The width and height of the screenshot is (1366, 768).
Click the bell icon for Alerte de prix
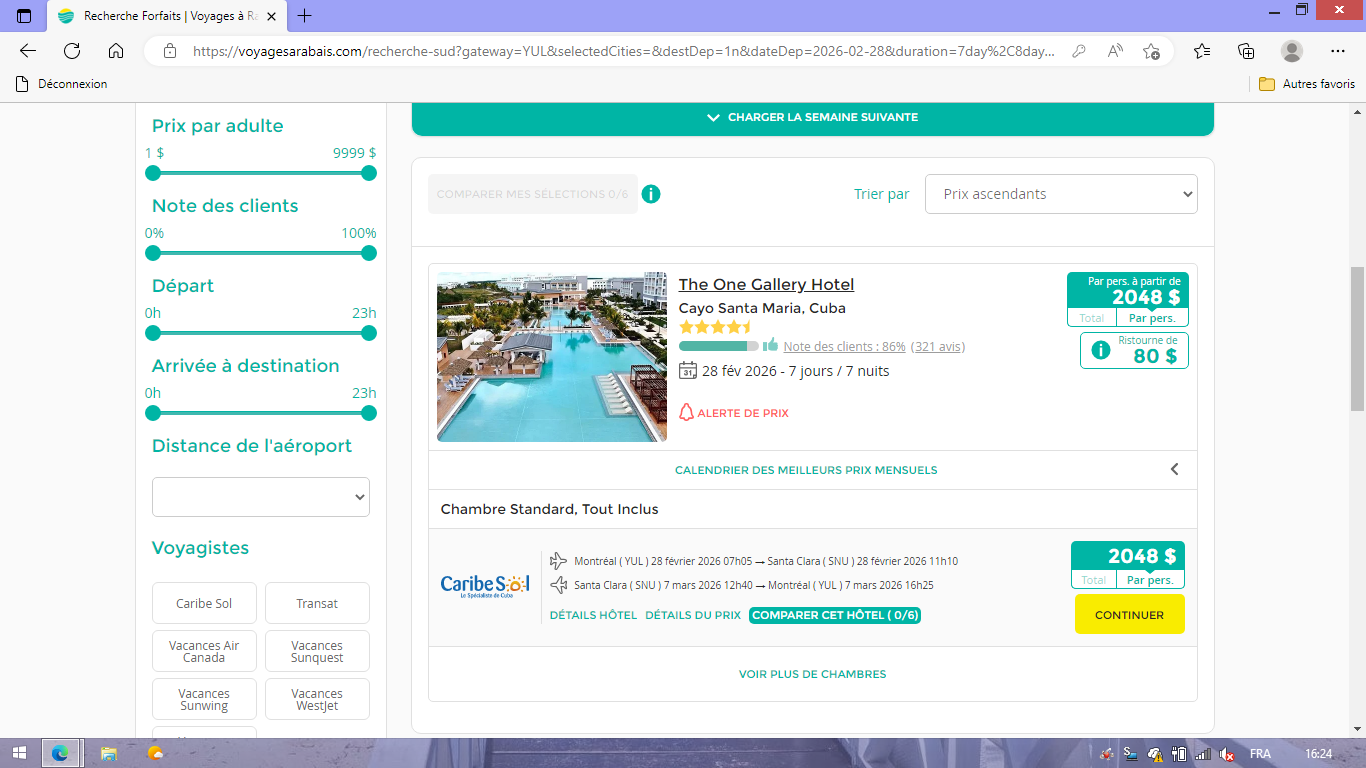[x=686, y=412]
